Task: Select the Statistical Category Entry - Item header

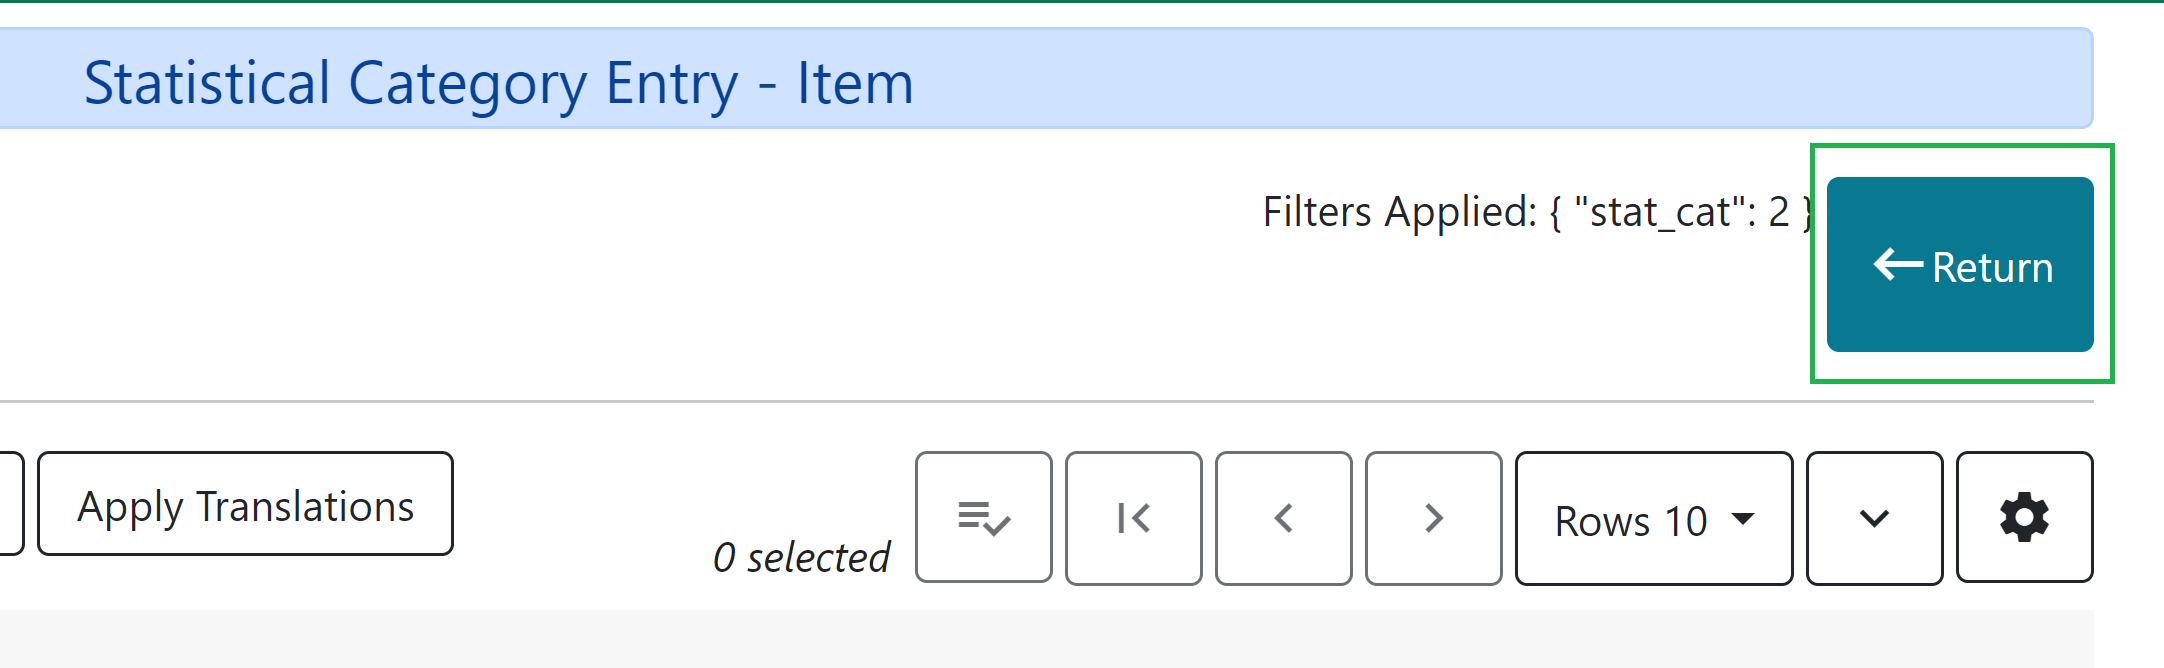Action: pyautogui.click(x=497, y=82)
